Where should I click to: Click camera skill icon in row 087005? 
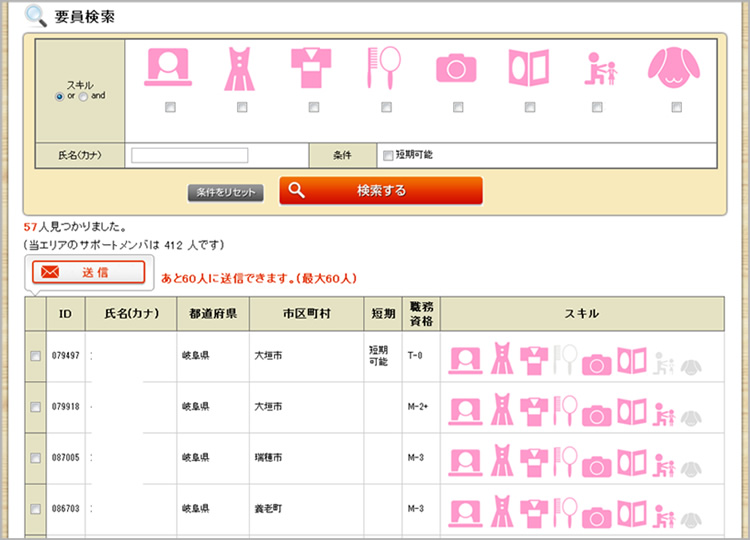596,466
